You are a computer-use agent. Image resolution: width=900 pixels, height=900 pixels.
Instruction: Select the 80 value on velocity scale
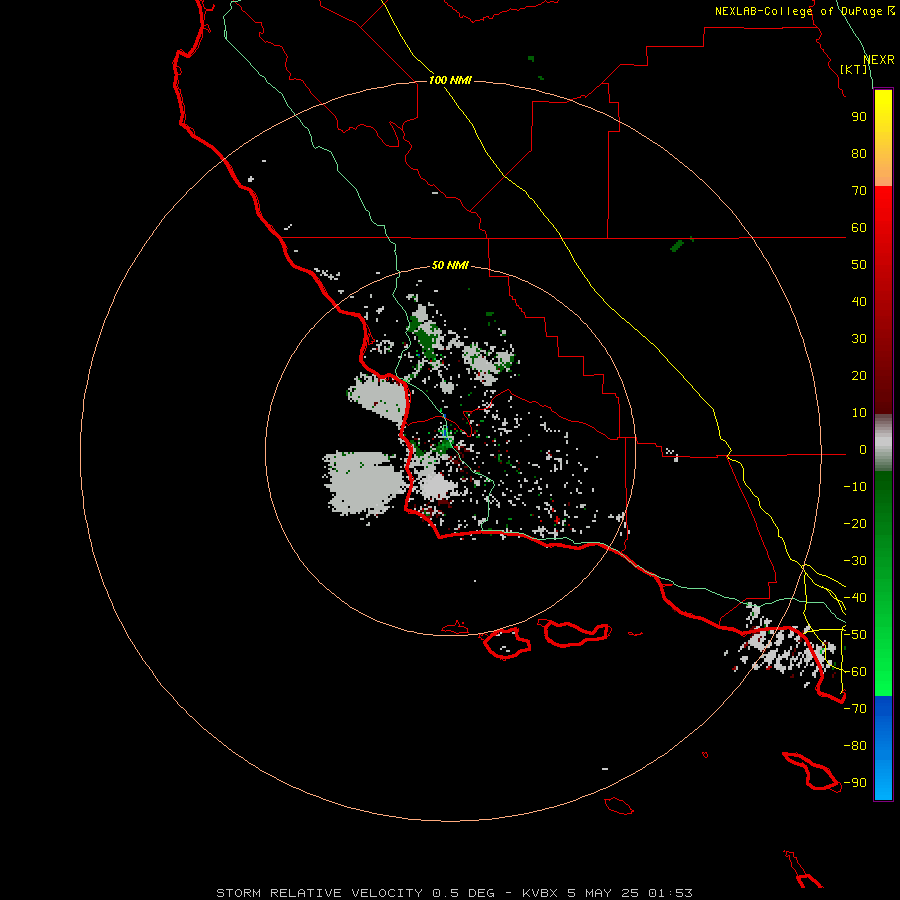point(859,154)
